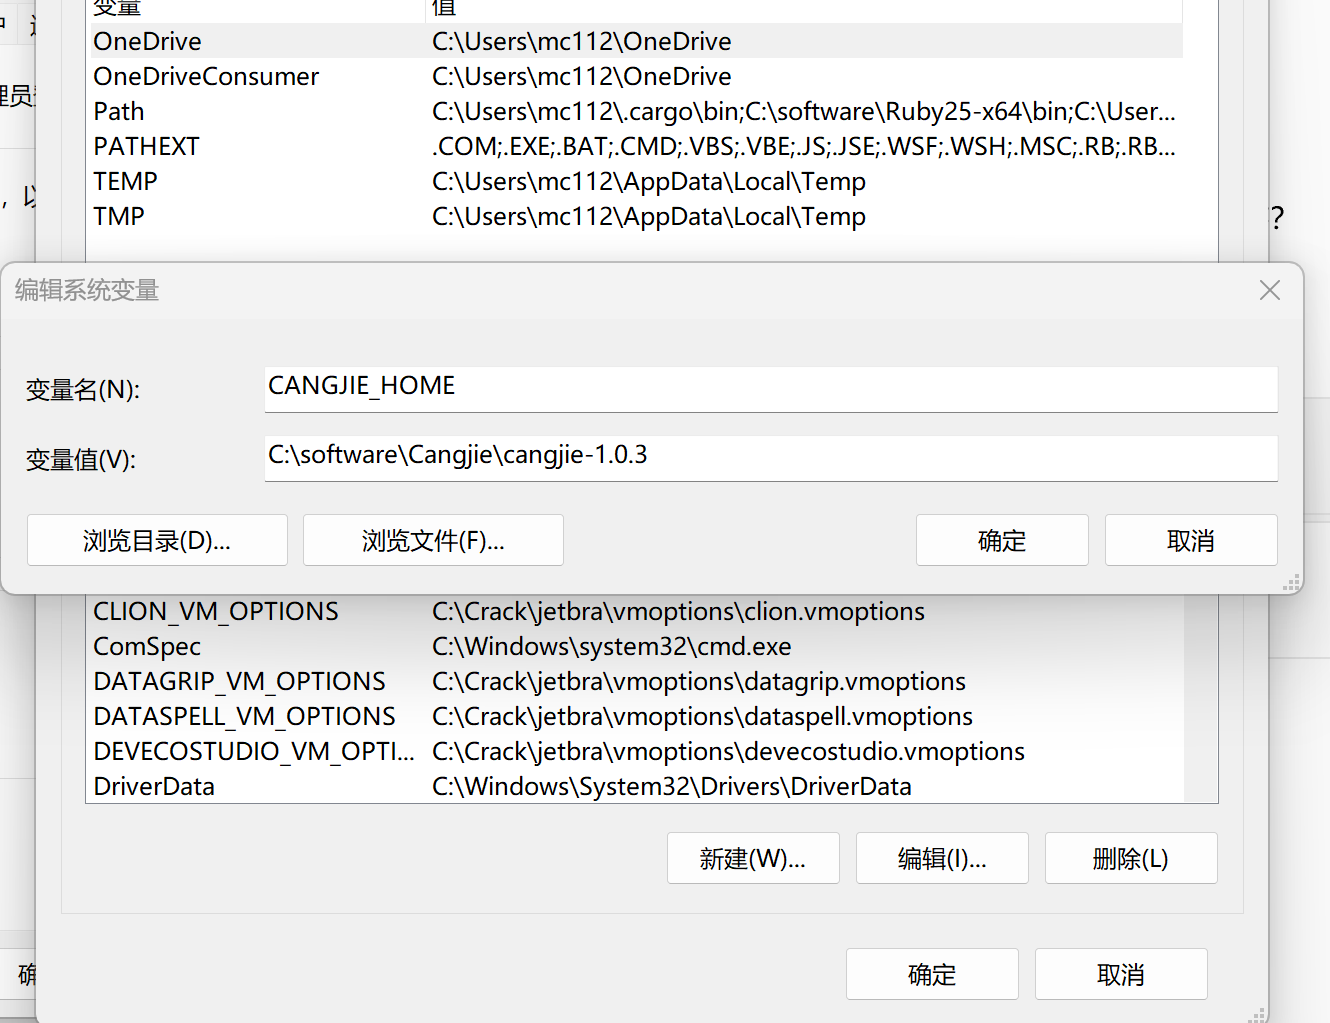Screen dimensions: 1330x1023
Task: Cancel edit with 取消 in edit dialog
Action: [x=1191, y=540]
